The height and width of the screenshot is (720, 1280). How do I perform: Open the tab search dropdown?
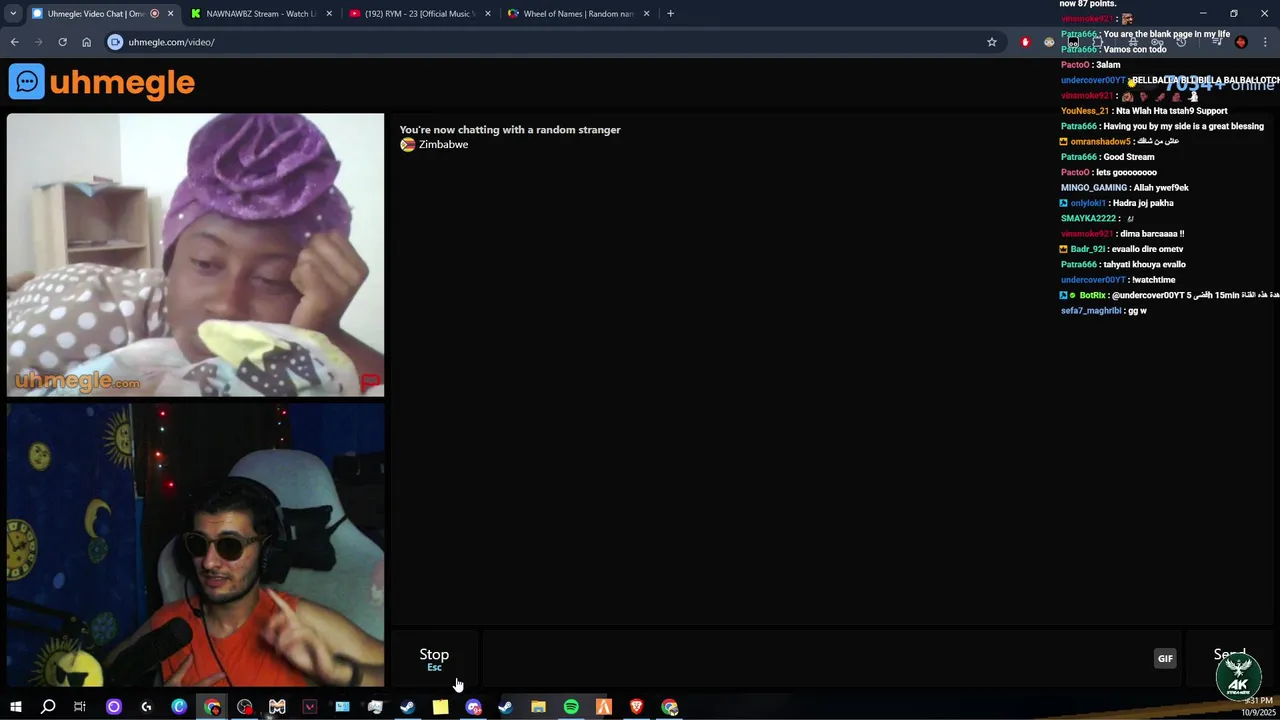pyautogui.click(x=12, y=14)
